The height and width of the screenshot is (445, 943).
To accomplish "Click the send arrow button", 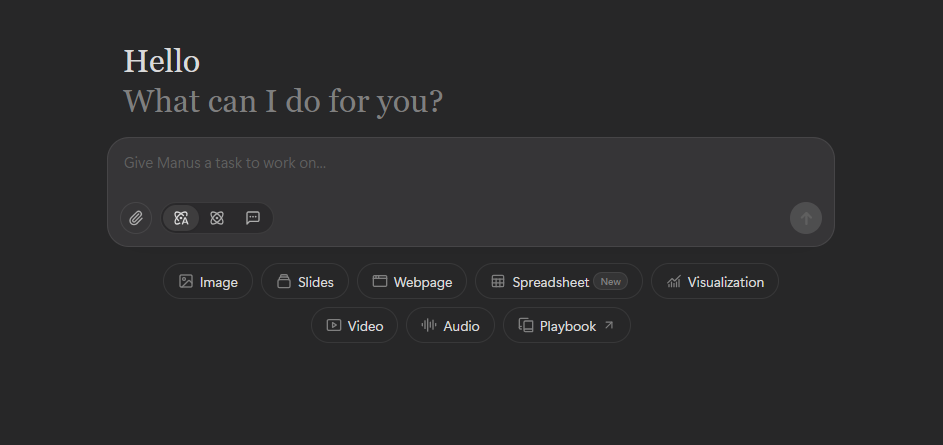I will 806,218.
